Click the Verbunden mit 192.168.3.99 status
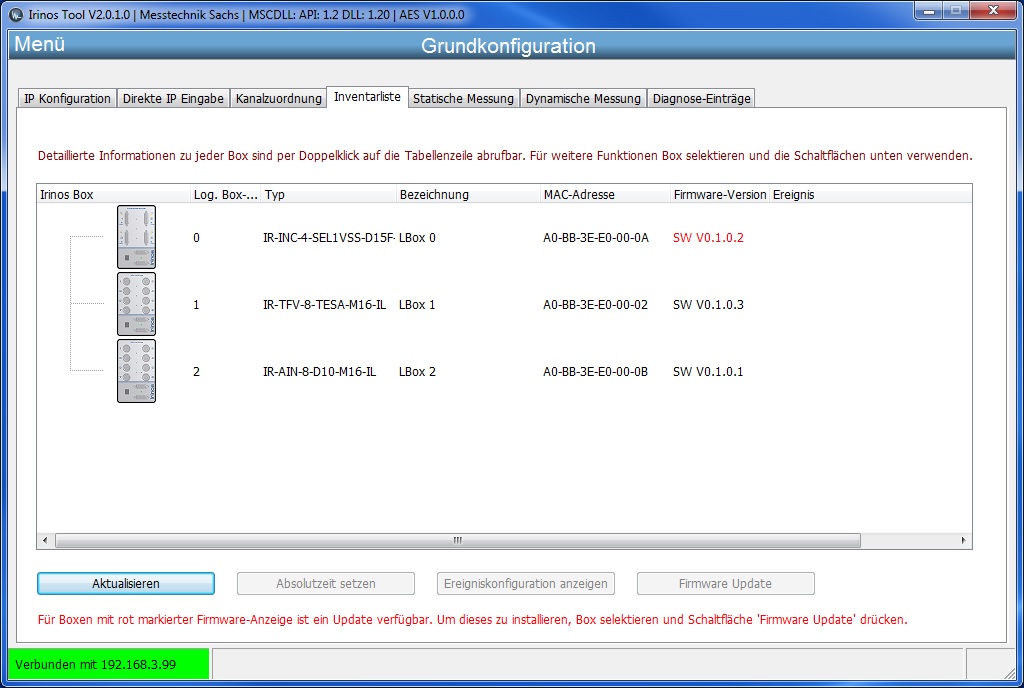The height and width of the screenshot is (688, 1024). 108,665
